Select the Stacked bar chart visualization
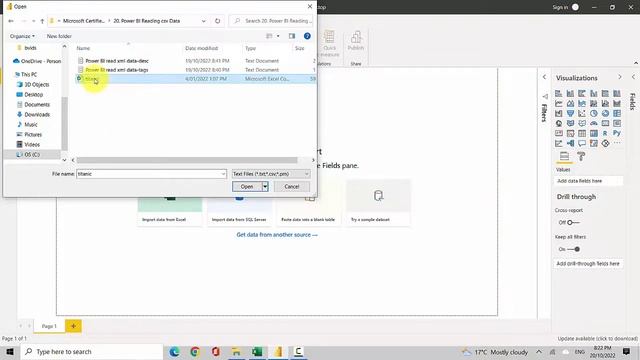This screenshot has width=640, height=360. (x=558, y=93)
